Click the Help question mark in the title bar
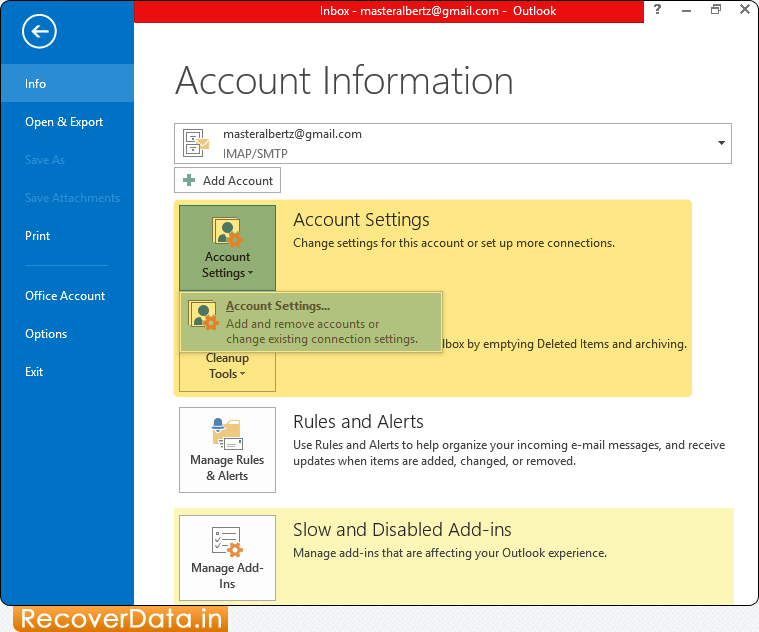 click(x=657, y=9)
